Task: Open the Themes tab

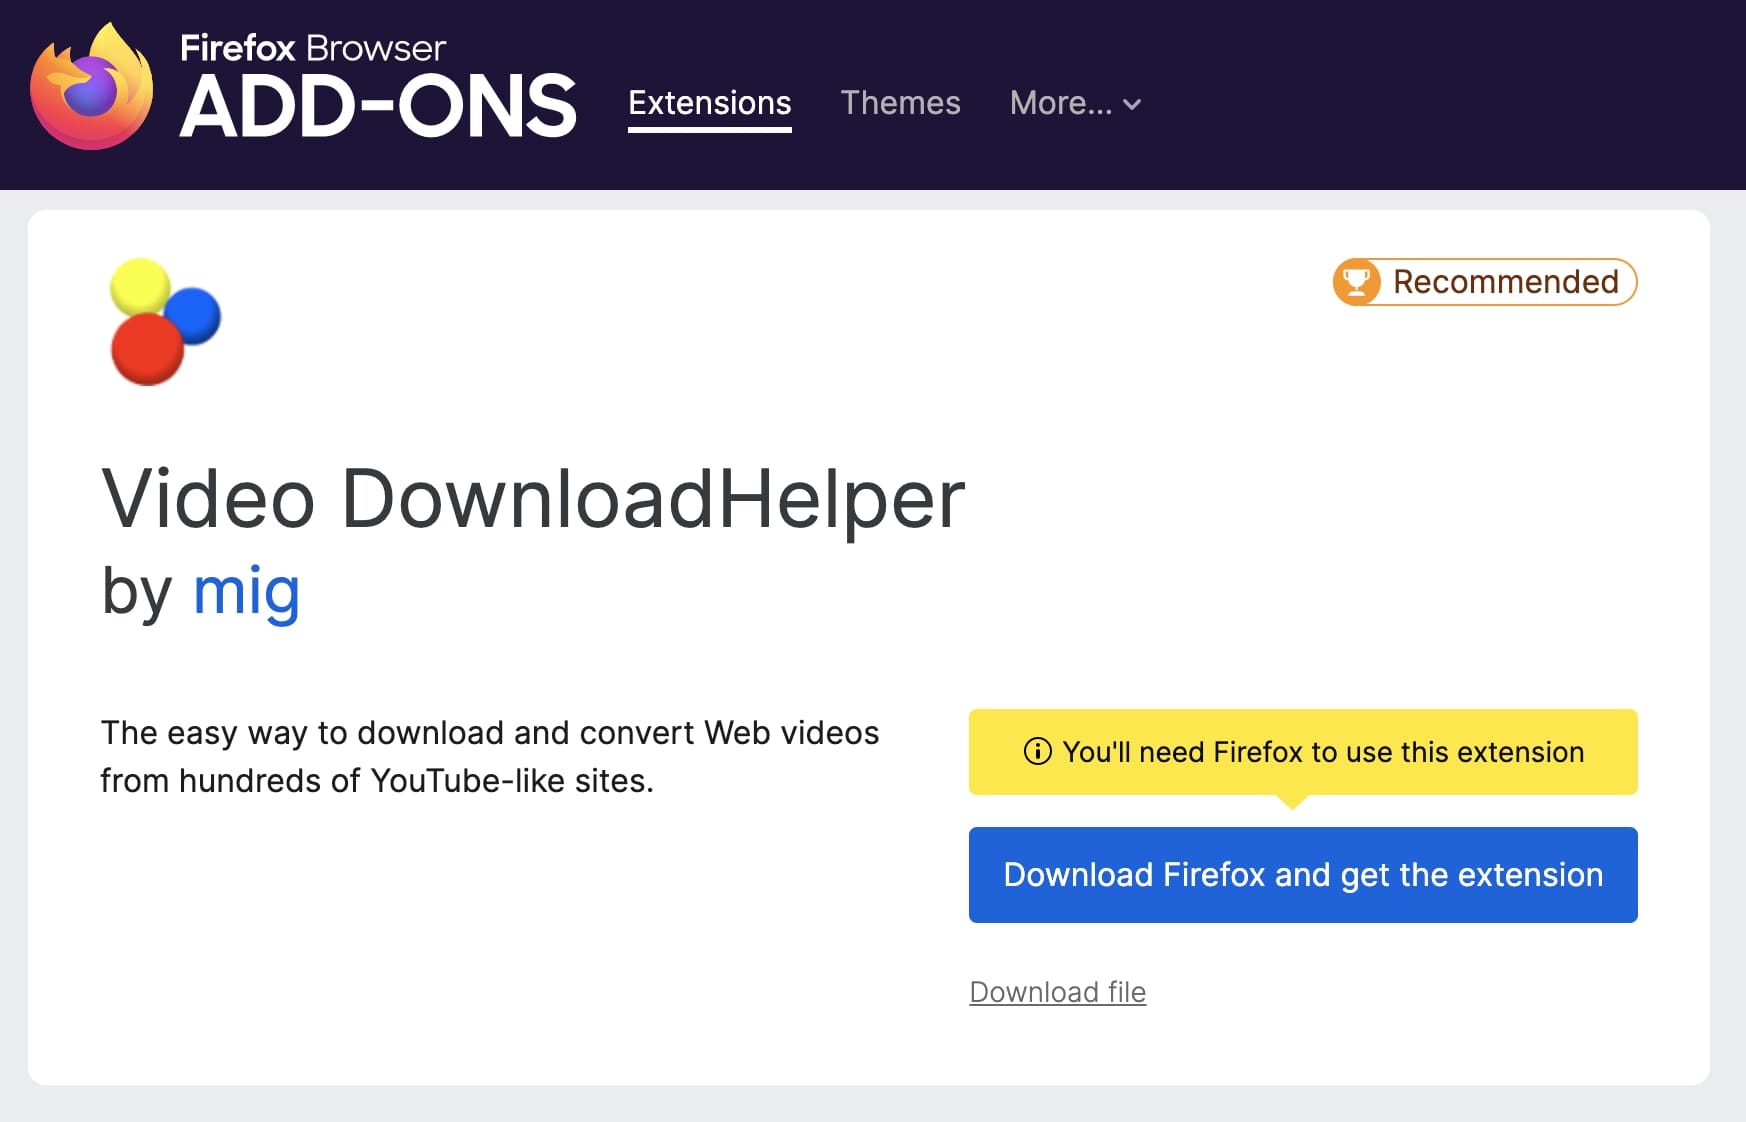Action: pos(900,103)
